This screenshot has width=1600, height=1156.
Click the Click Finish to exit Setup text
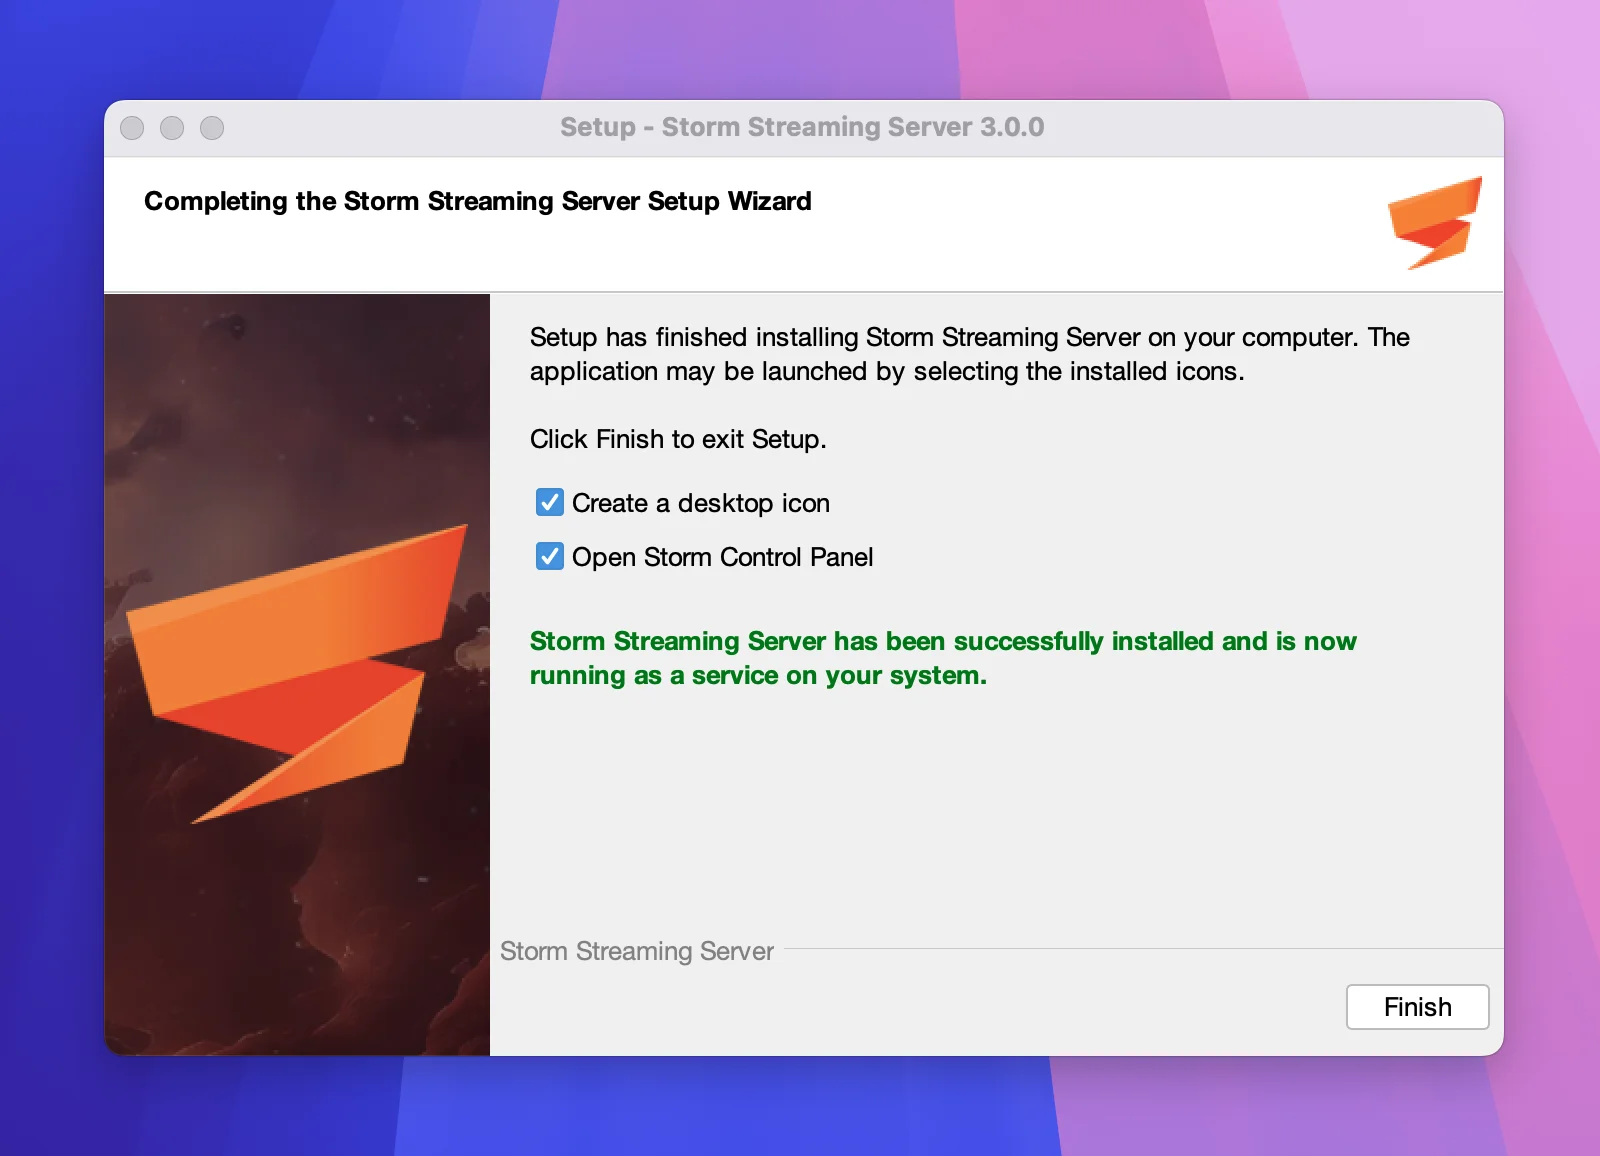678,438
